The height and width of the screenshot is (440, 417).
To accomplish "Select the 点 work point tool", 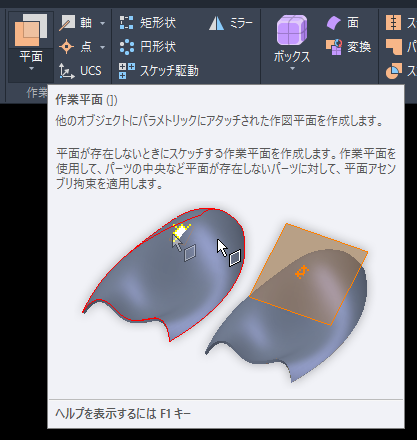I will (76, 47).
